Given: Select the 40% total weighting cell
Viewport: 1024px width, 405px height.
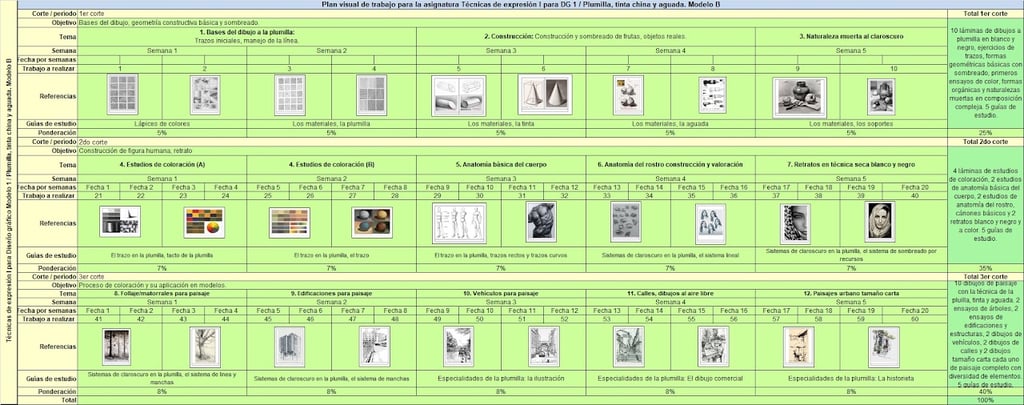Looking at the screenshot, I should click(985, 391).
